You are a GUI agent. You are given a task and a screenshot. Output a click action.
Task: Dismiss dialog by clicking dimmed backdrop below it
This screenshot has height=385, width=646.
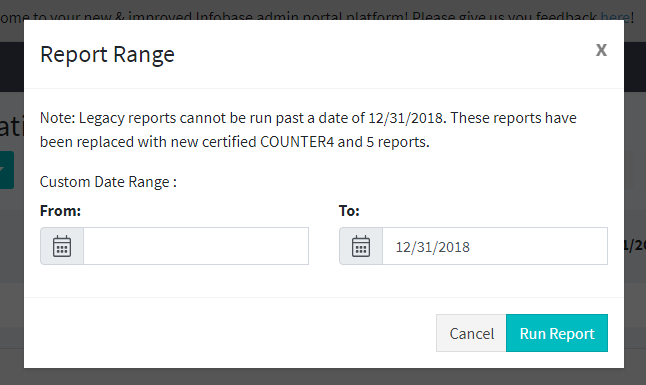323,377
